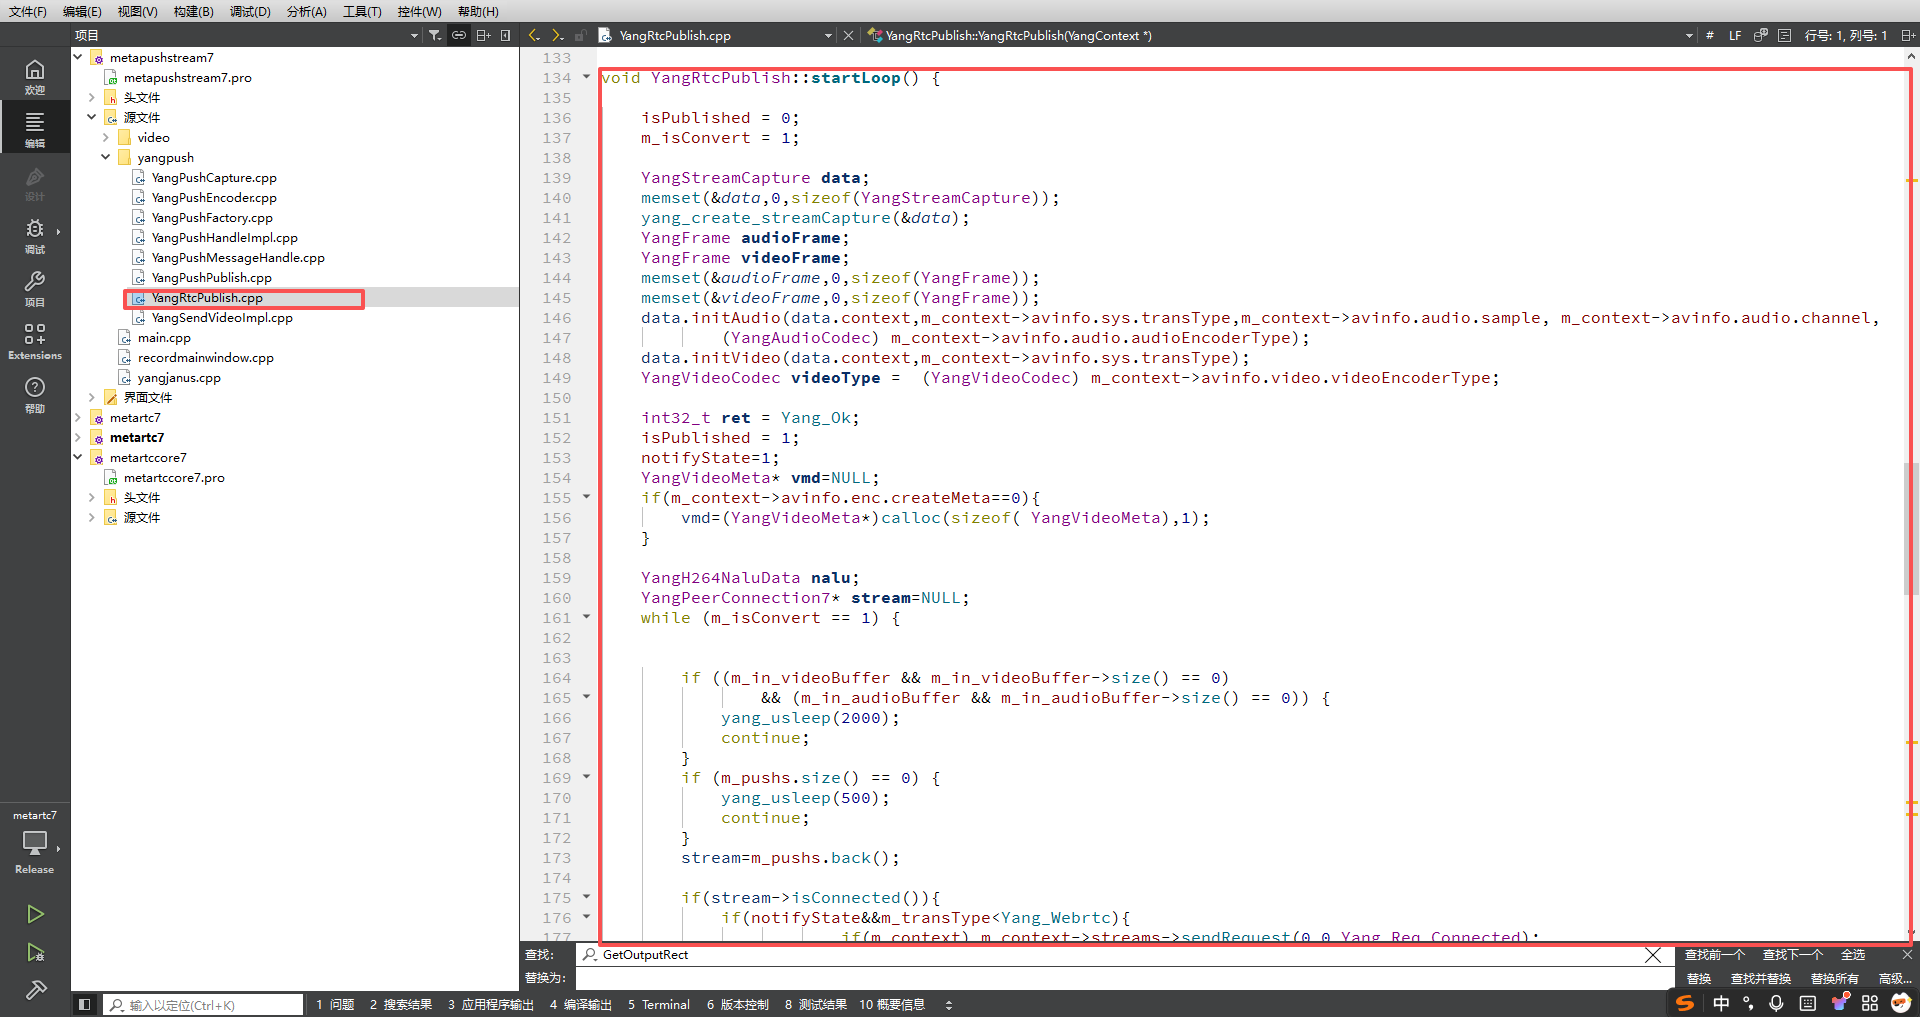Open the Welcome (欢迎) mode

coord(35,75)
